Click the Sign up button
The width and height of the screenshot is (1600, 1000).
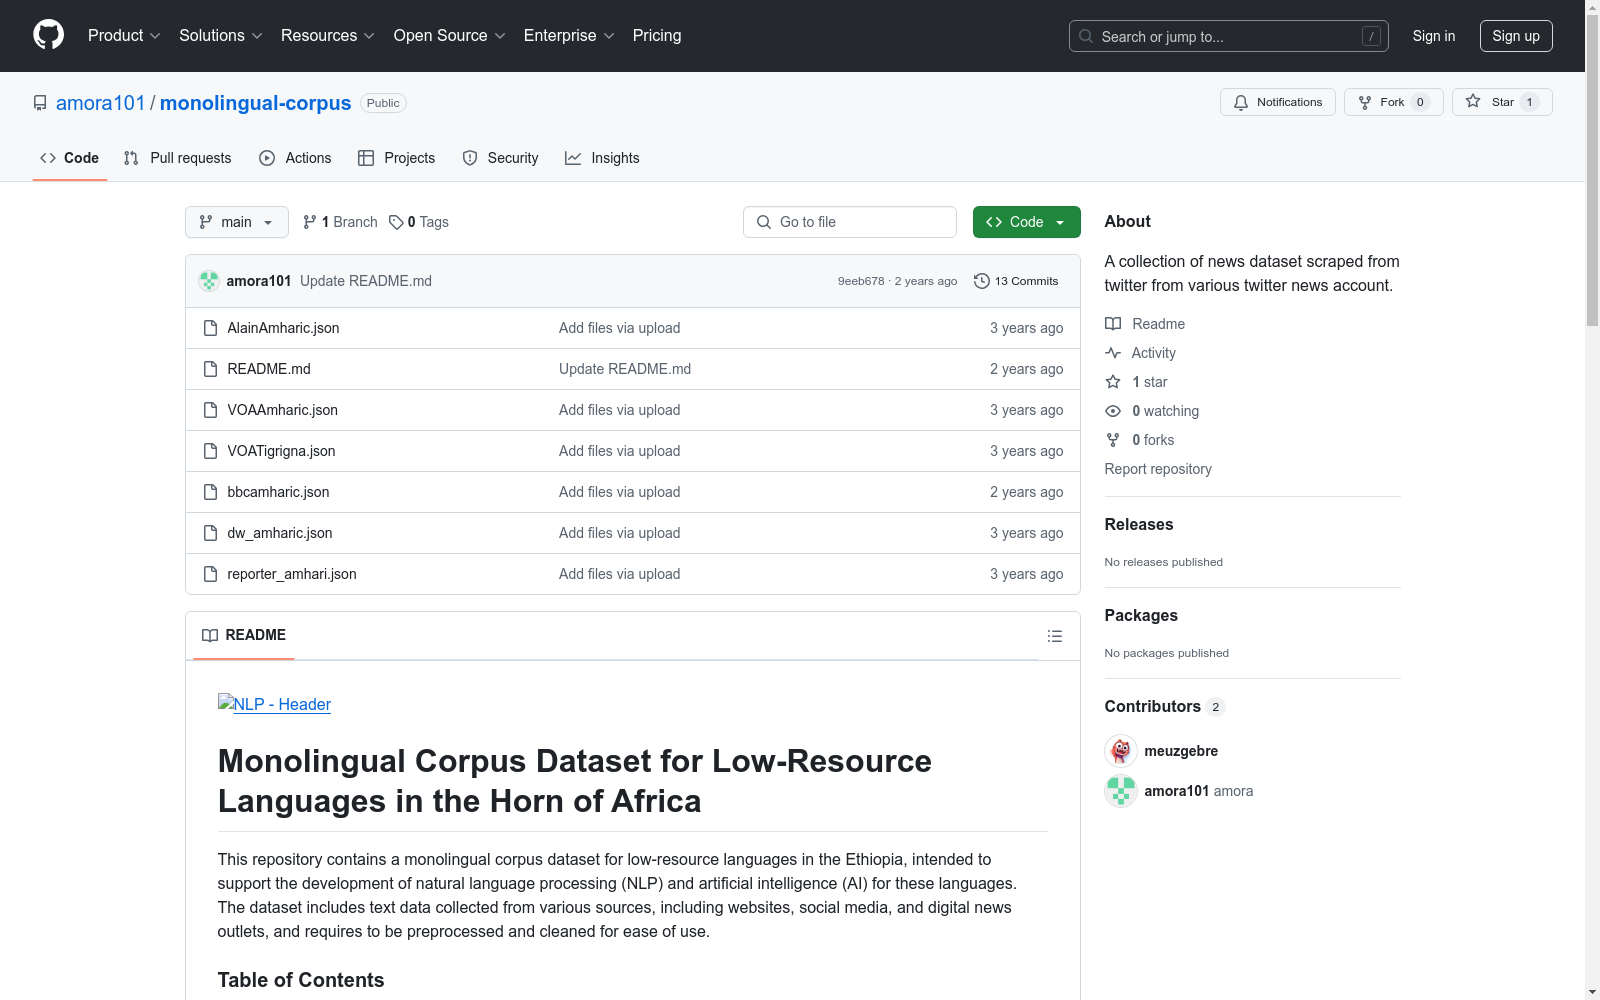(x=1516, y=36)
